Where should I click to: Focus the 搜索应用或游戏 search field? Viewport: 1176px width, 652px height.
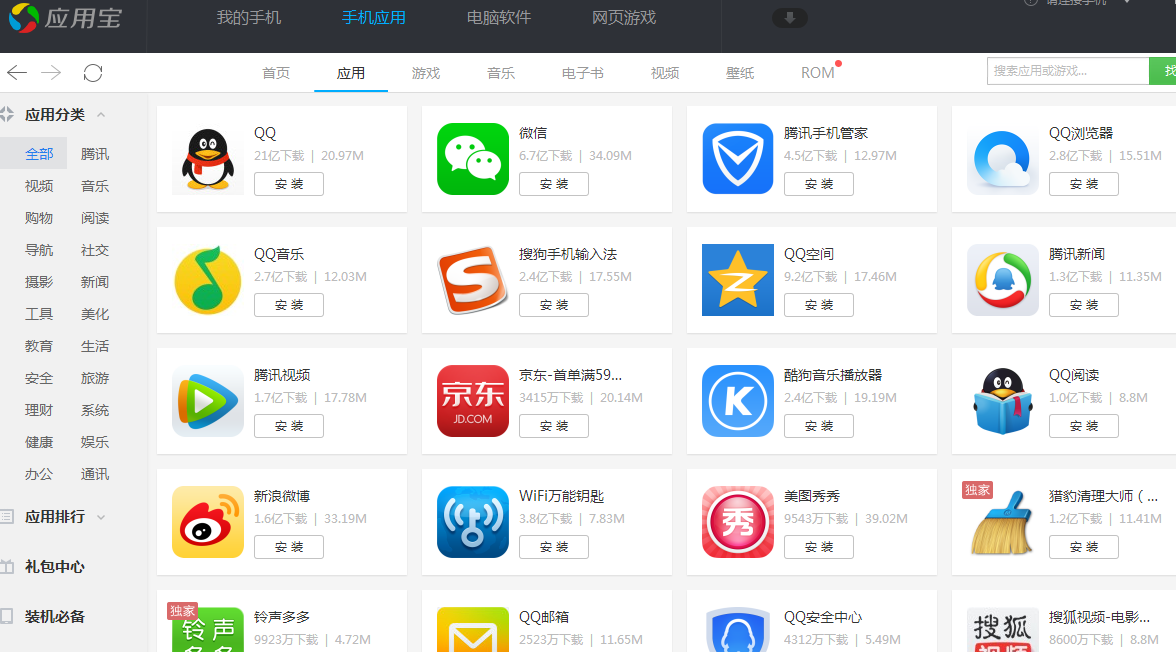[1068, 71]
